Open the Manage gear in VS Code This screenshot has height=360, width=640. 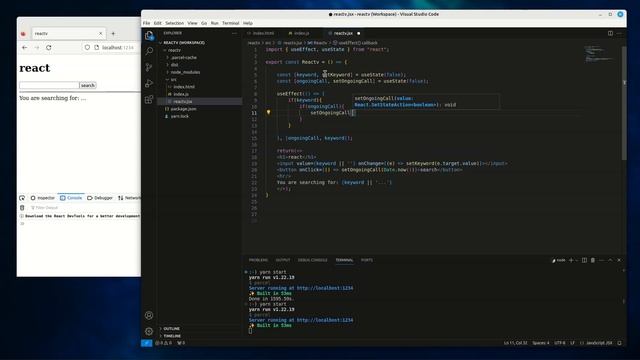point(149,331)
